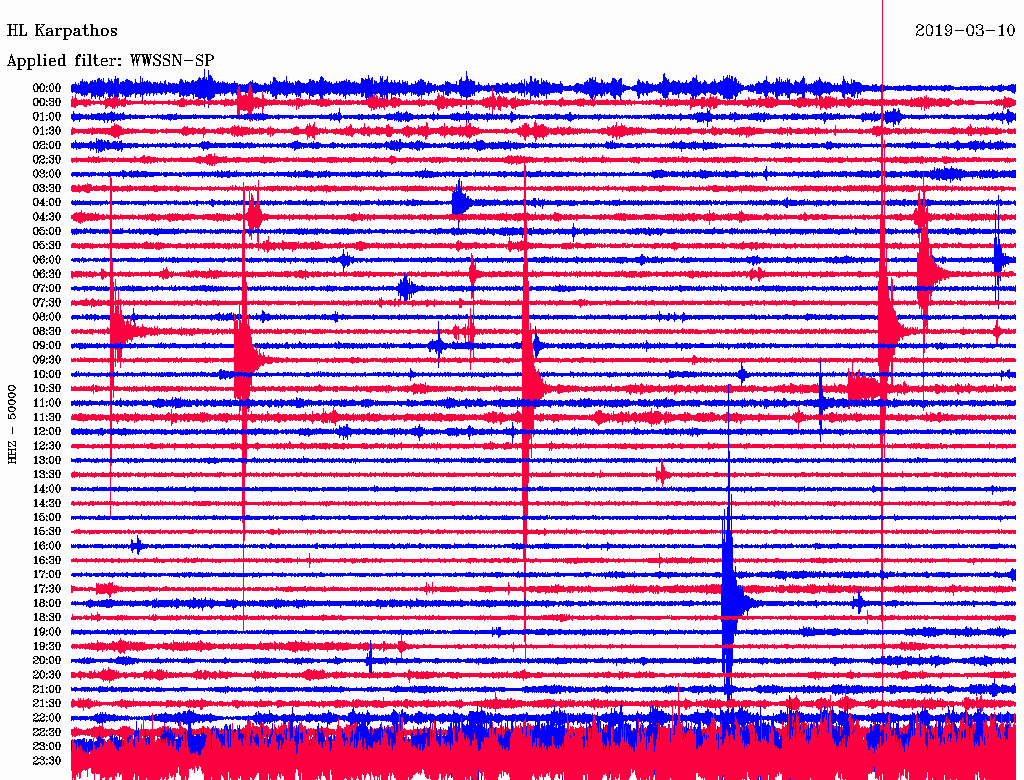Click the 'Applied filter: WWSSN-SP' text
The image size is (1024, 780).
pos(110,61)
